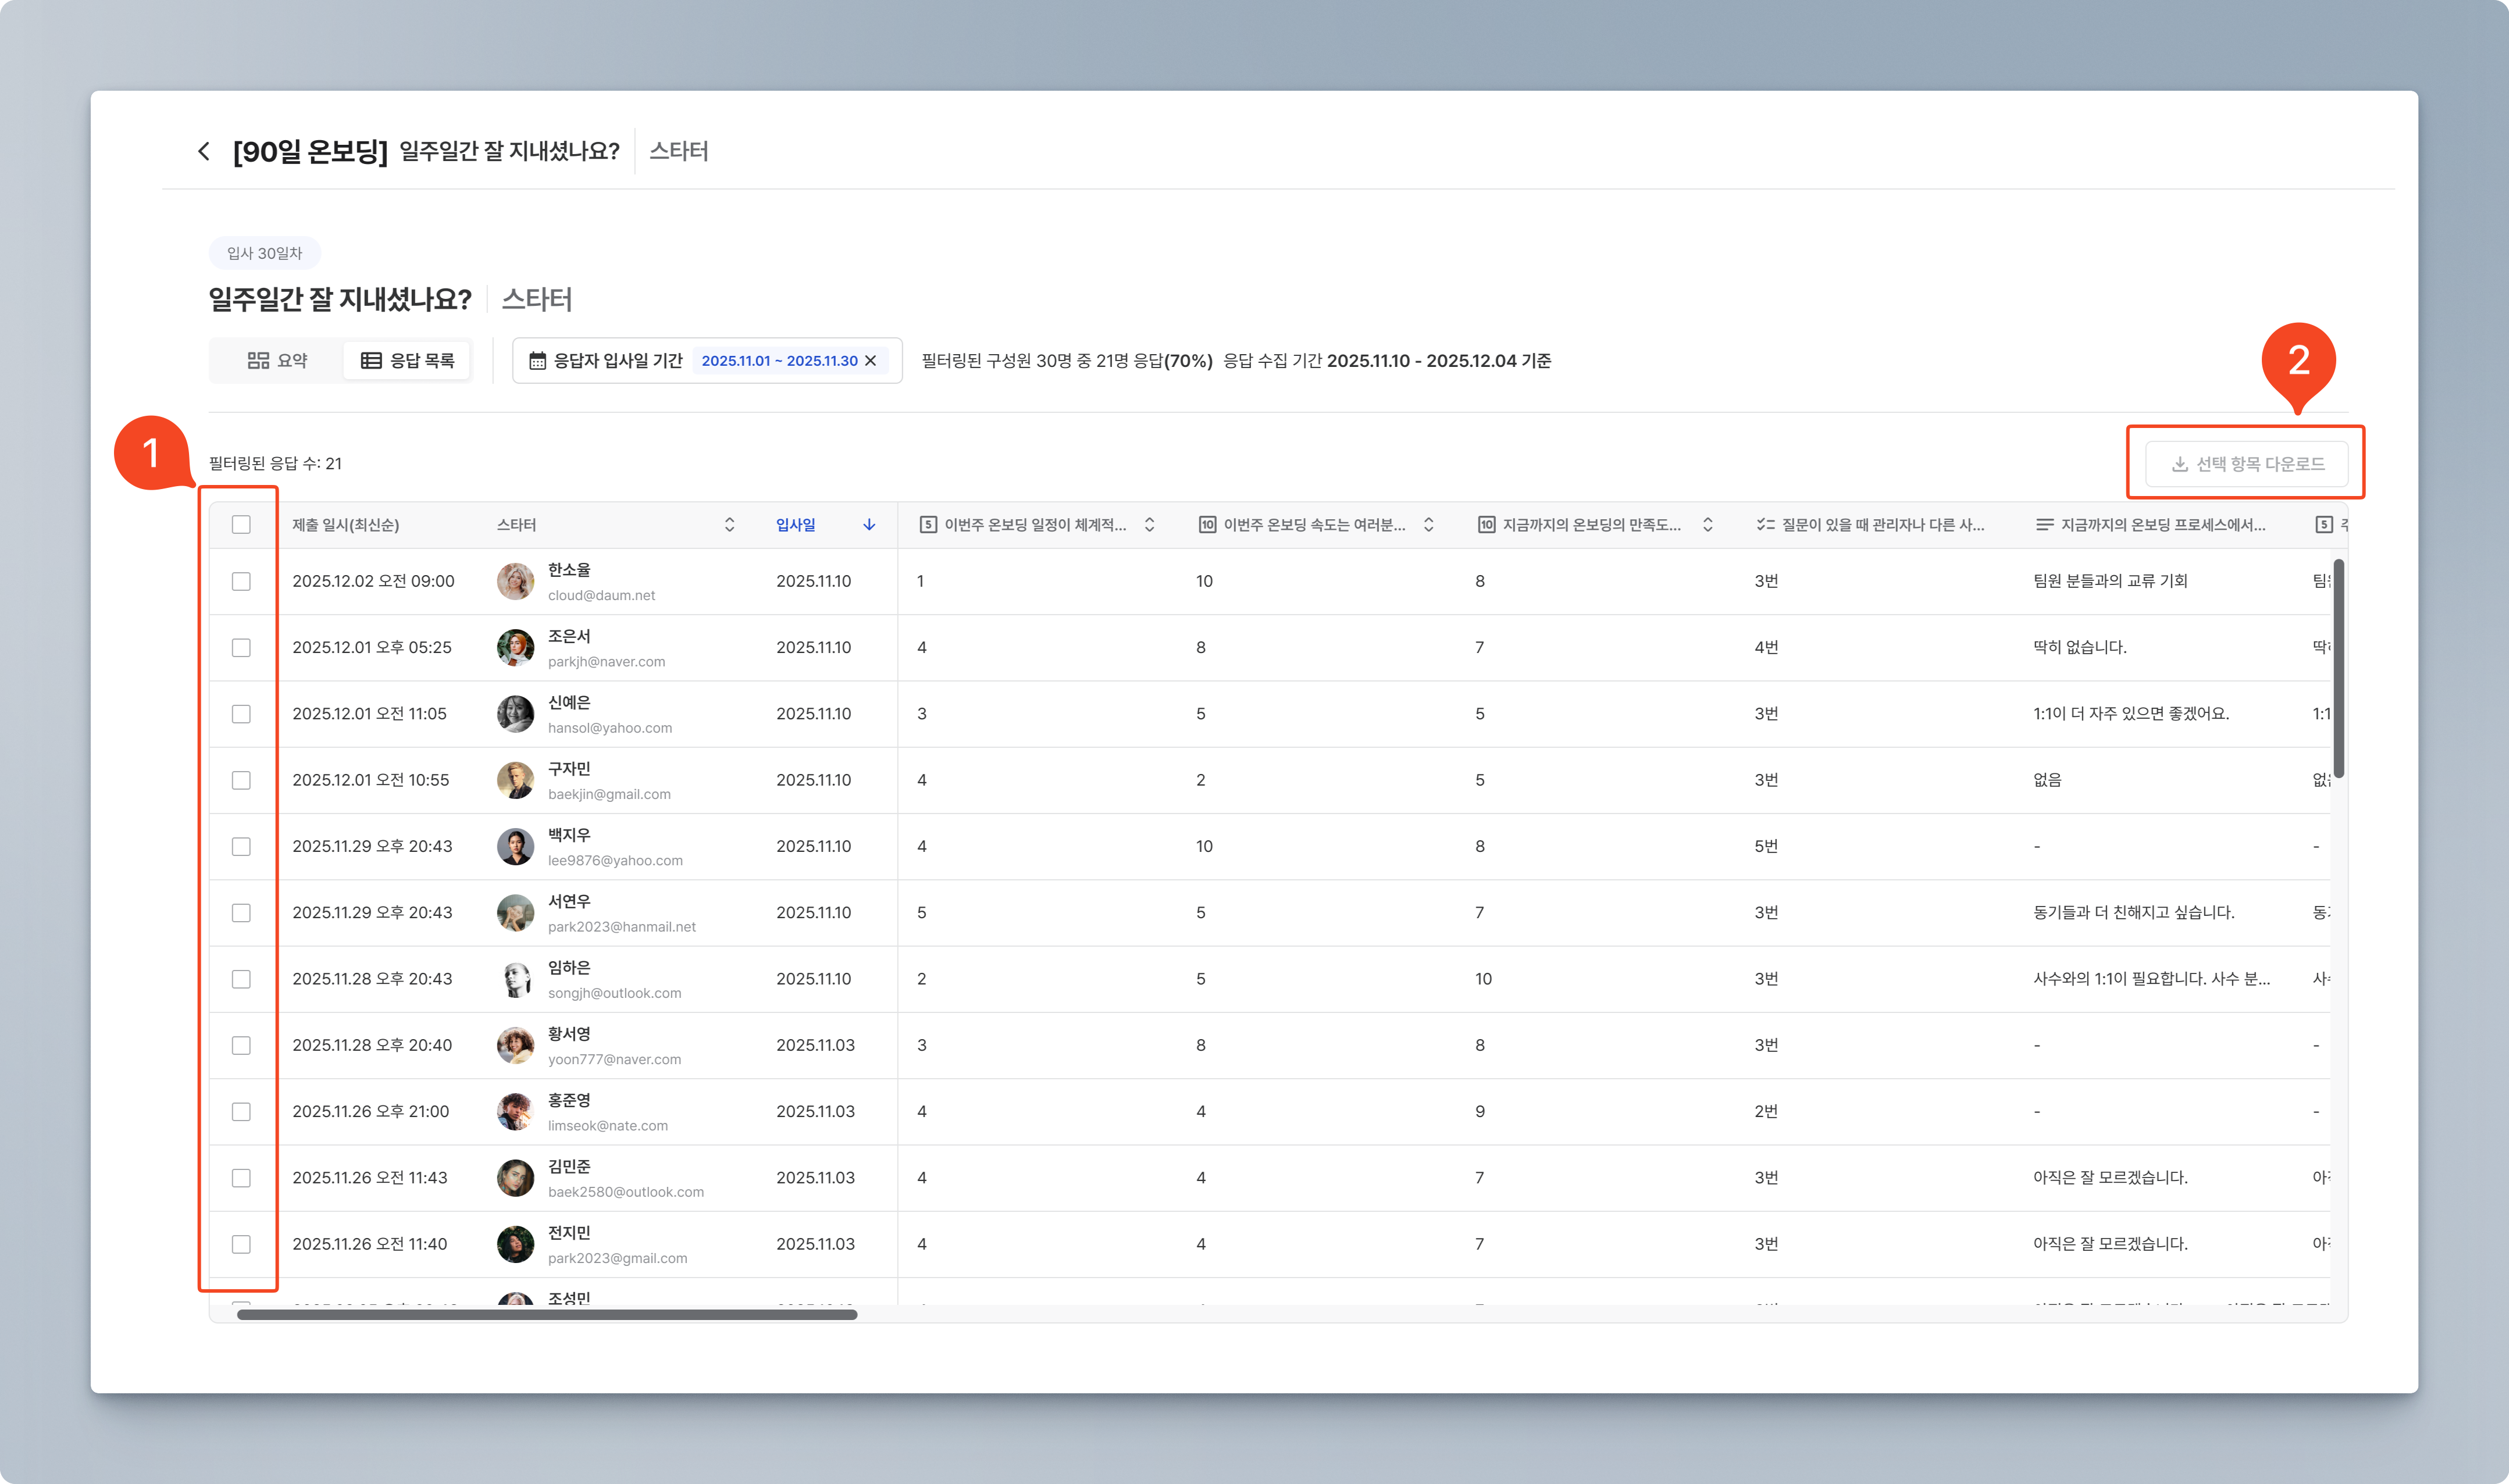Remove the 2025.11.01 ~ 2025.11.30 date filter
Image resolution: width=2509 pixels, height=1484 pixels.
coord(871,361)
